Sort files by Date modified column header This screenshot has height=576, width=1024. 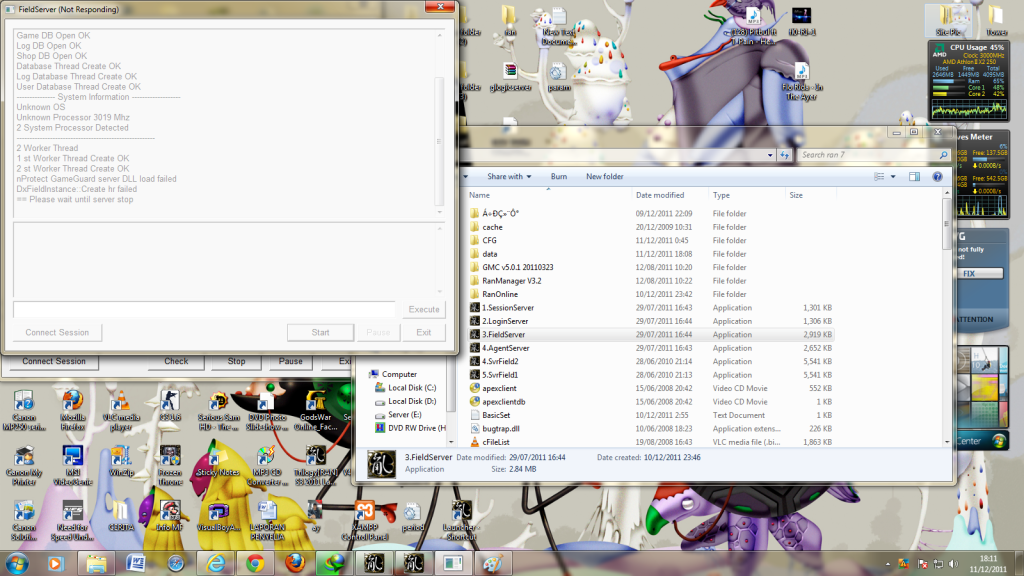[x=660, y=195]
